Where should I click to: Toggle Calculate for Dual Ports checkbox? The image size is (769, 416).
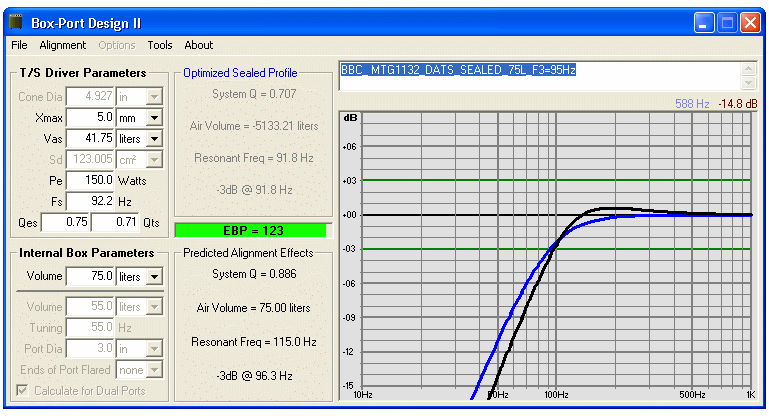(x=22, y=390)
